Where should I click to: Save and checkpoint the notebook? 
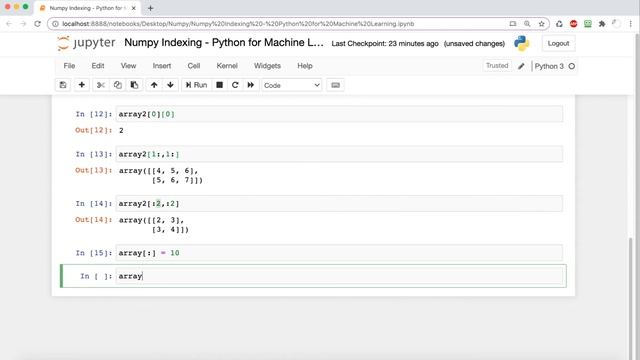63,85
